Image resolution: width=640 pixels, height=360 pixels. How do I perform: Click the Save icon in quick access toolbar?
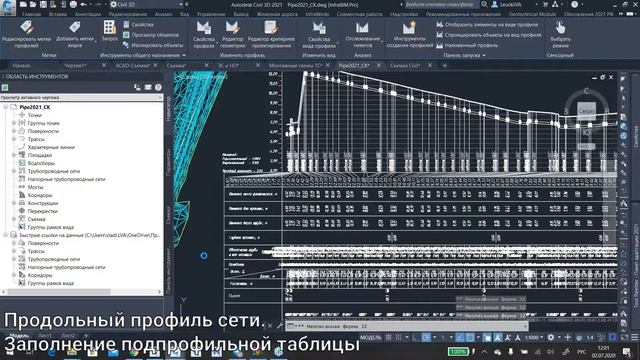43,4
